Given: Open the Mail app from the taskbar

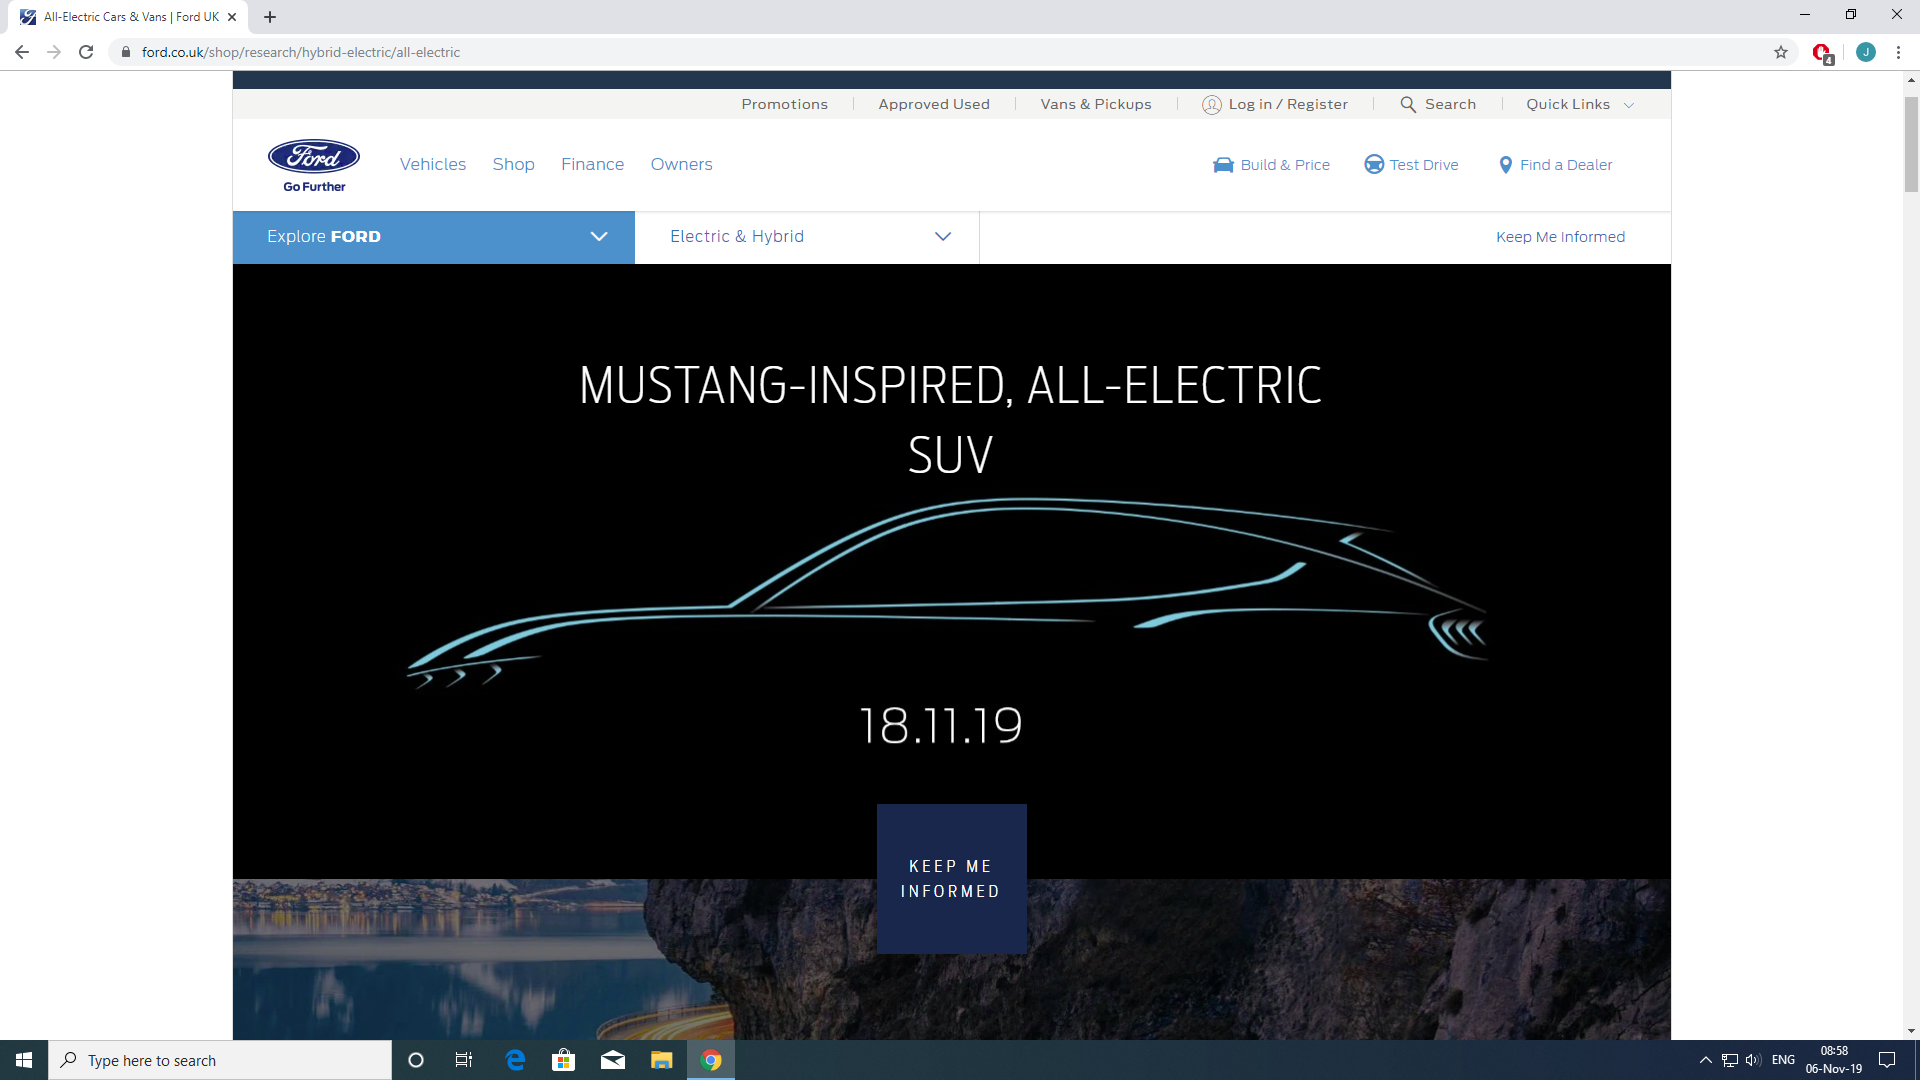Looking at the screenshot, I should click(x=613, y=1060).
